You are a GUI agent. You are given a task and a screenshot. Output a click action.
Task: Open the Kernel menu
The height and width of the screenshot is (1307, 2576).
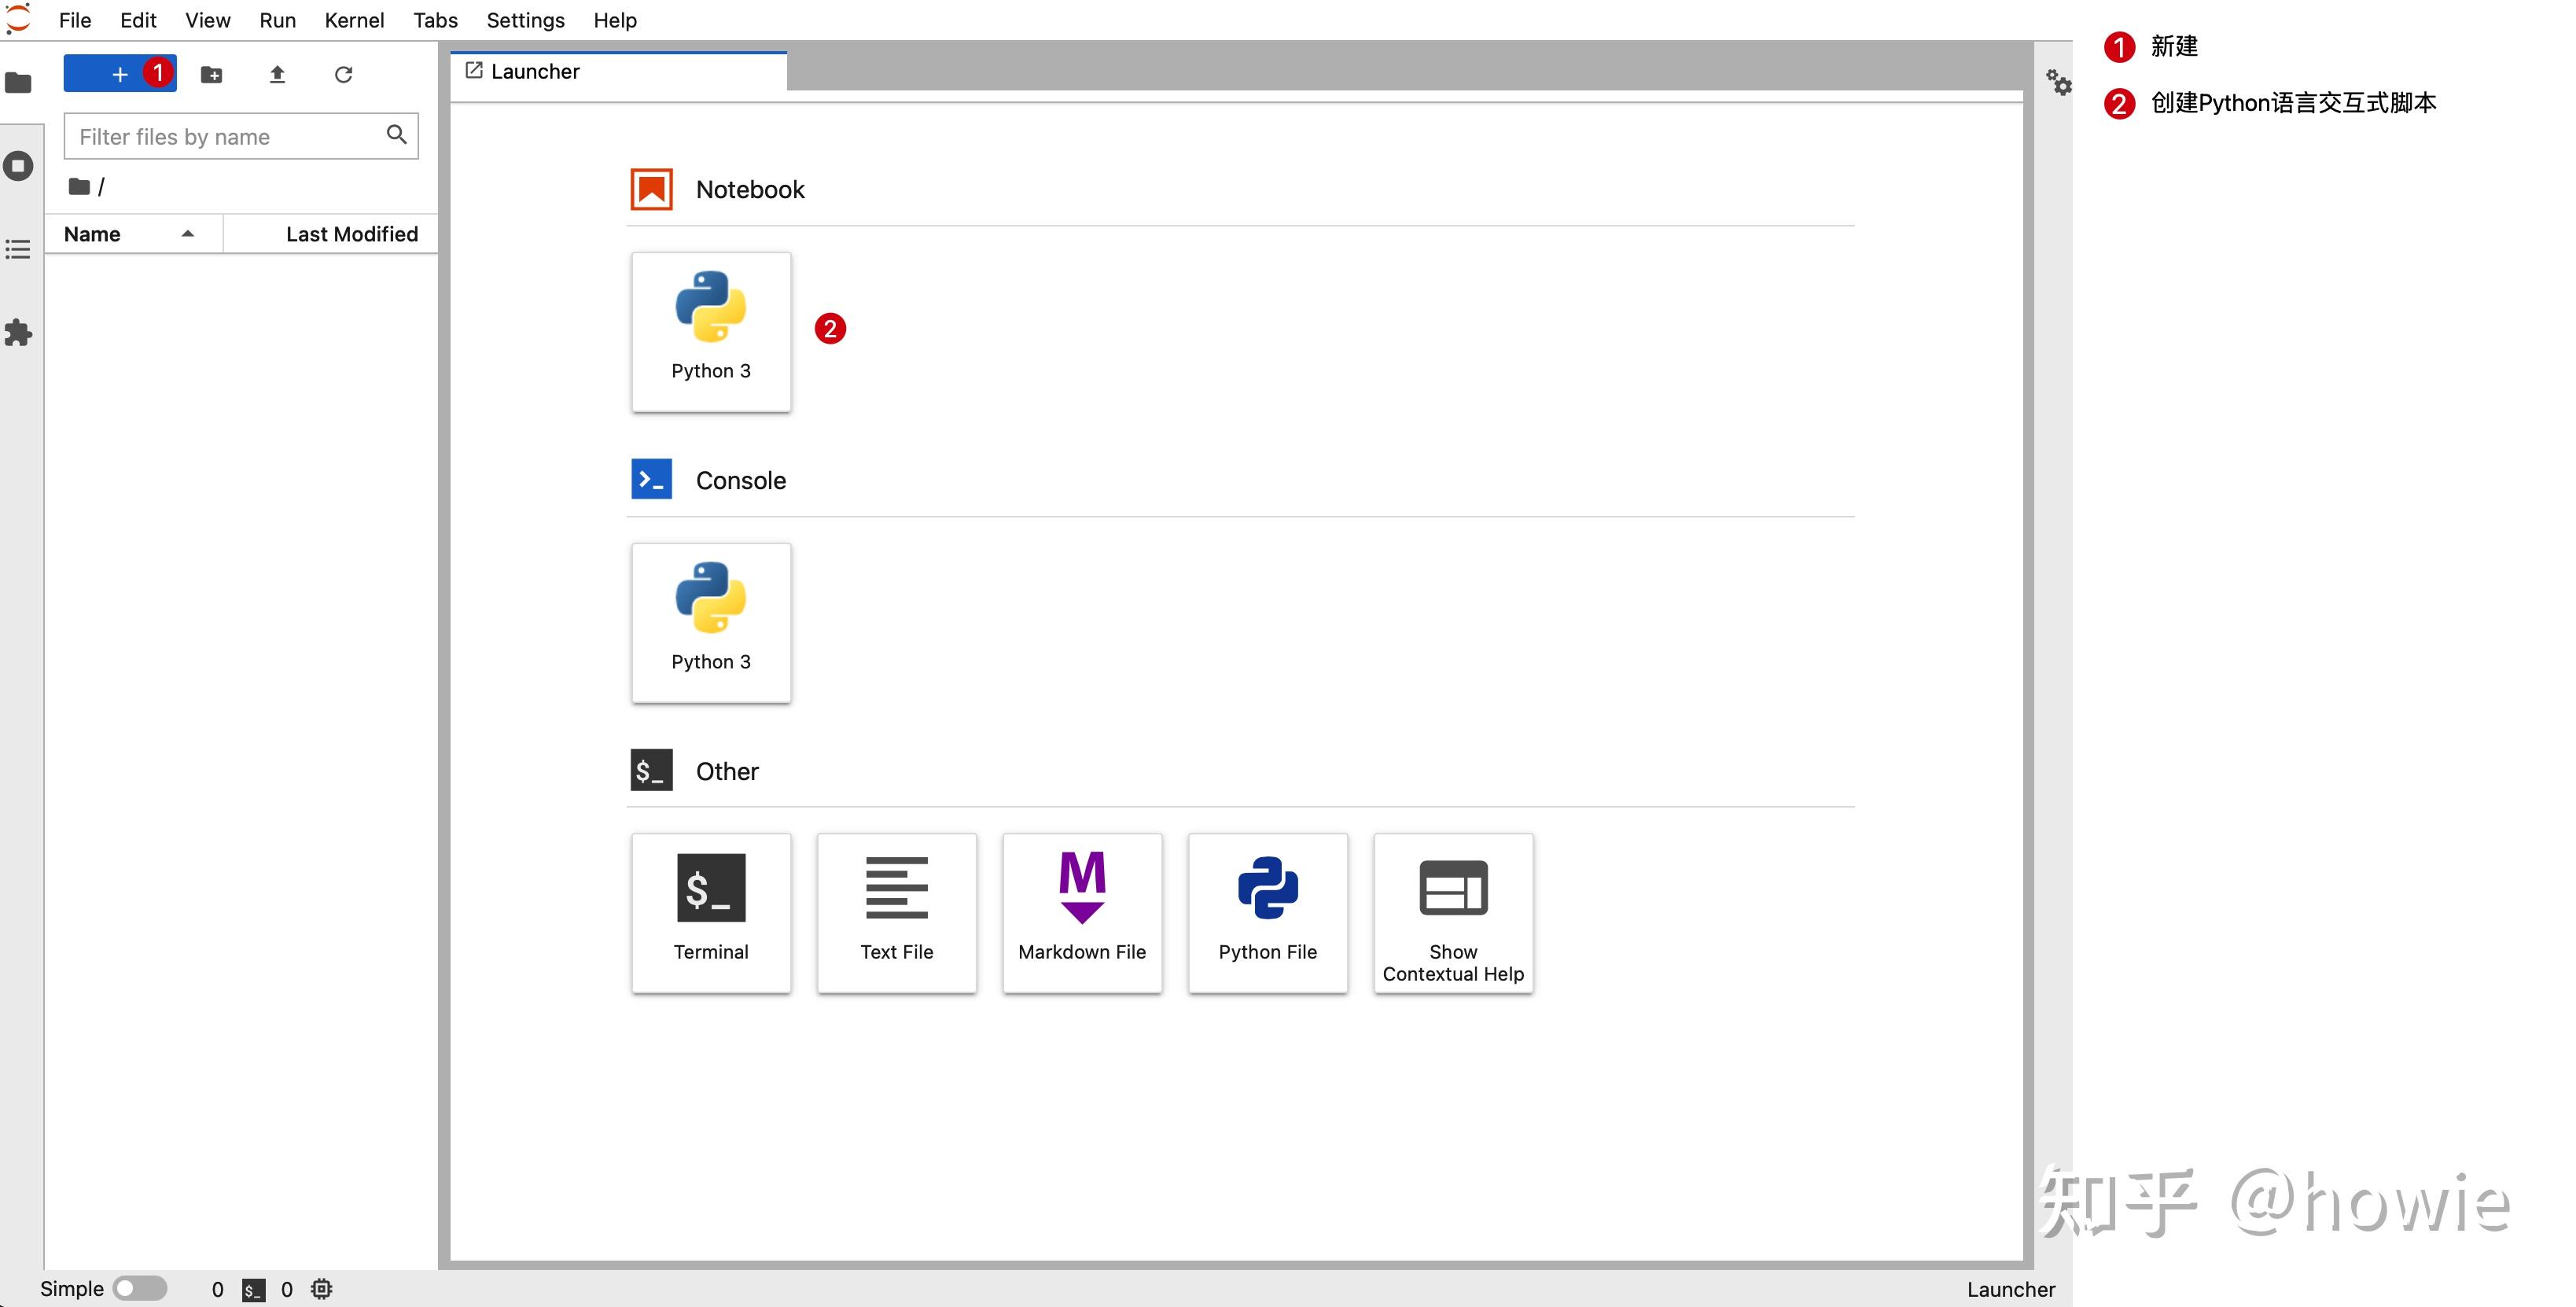click(354, 20)
